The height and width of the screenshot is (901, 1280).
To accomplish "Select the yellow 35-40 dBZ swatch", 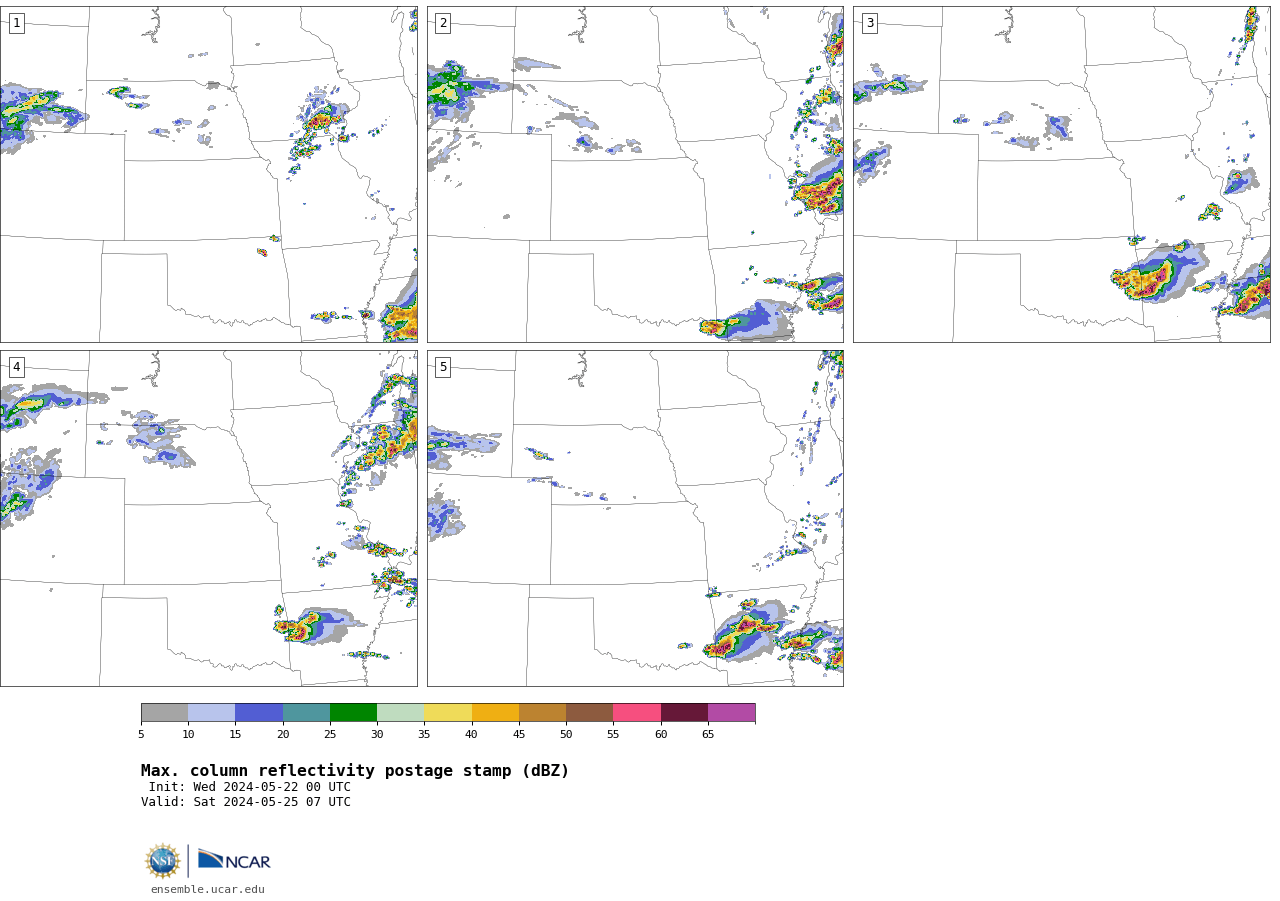I will (x=448, y=713).
